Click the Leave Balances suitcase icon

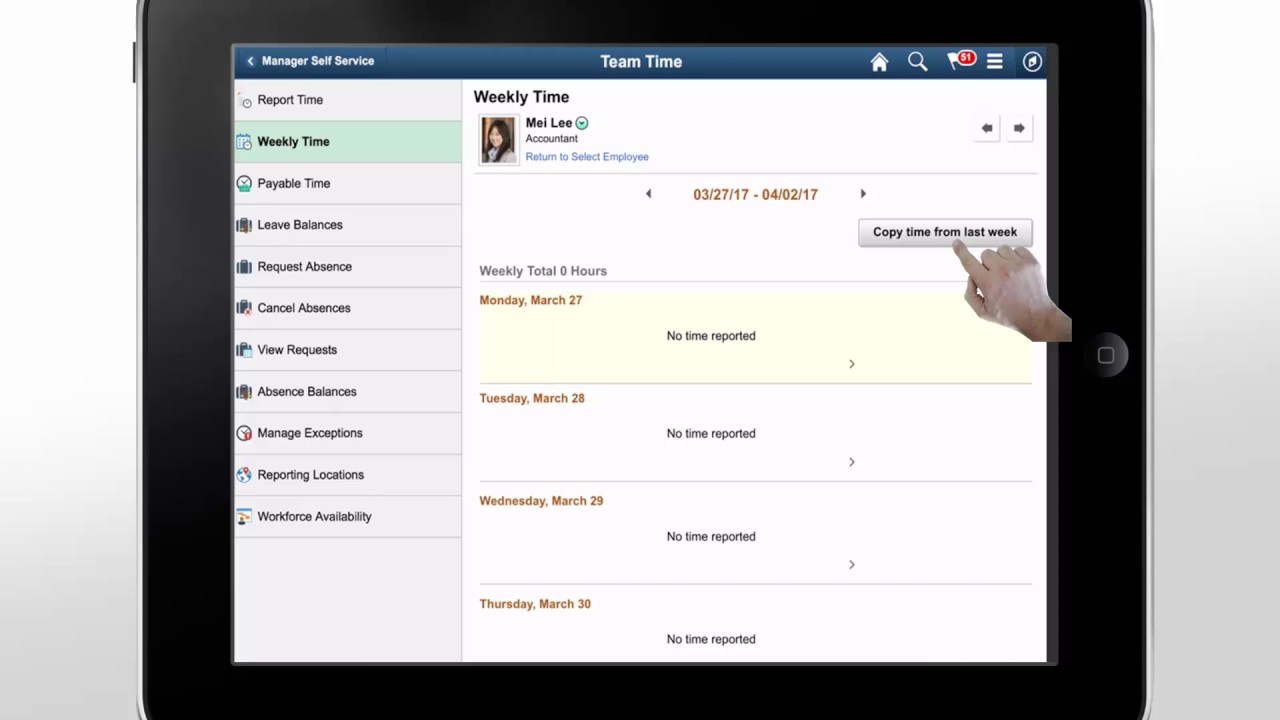click(x=244, y=225)
